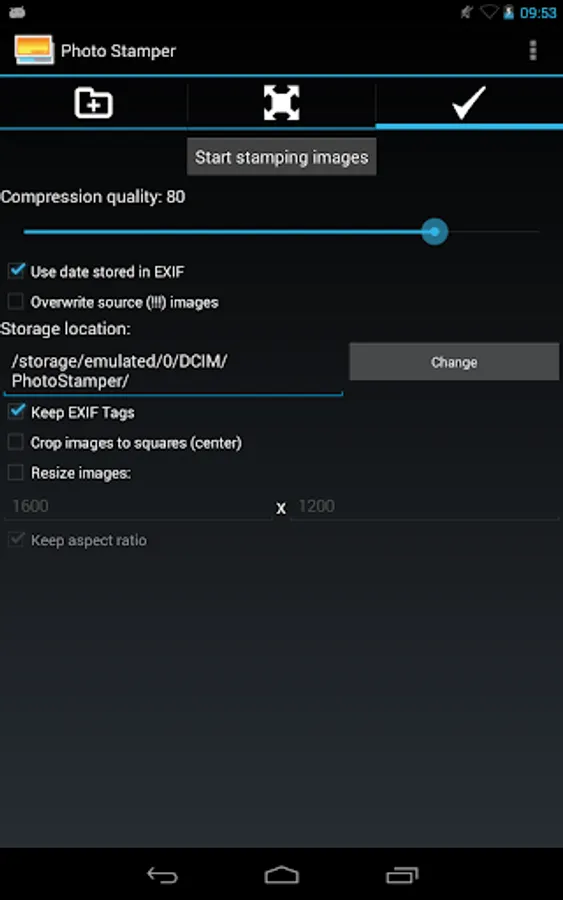Screen dimensions: 563x900
Task: Open the recent apps navigation icon
Action: 402,875
